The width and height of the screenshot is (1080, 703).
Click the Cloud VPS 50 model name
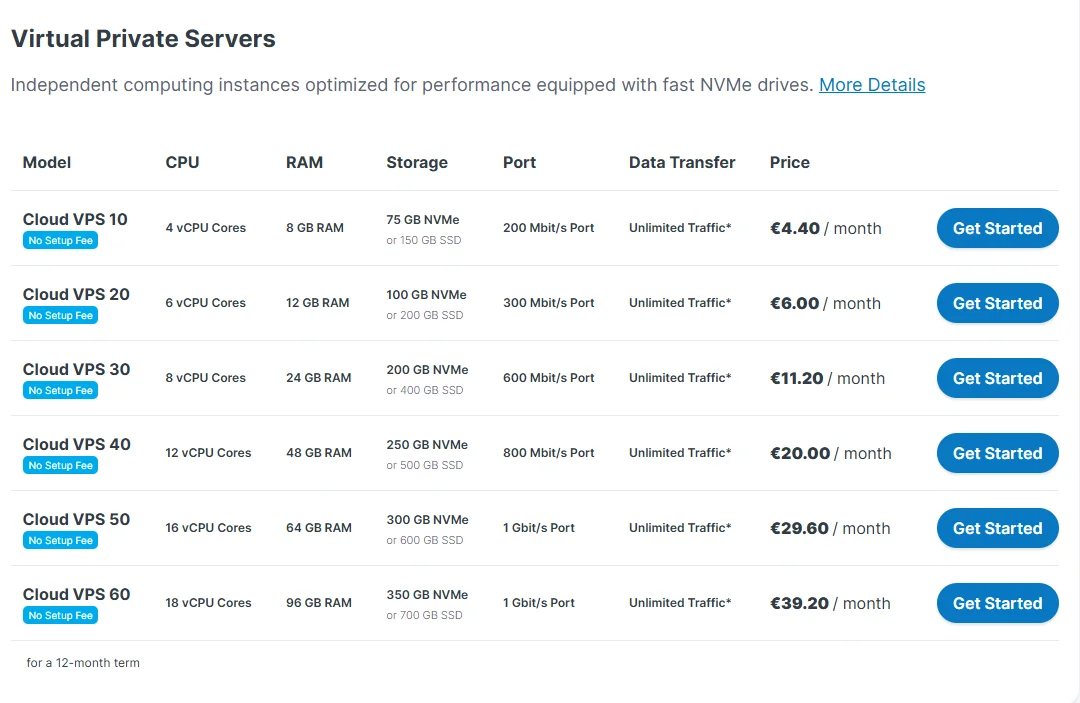[76, 519]
